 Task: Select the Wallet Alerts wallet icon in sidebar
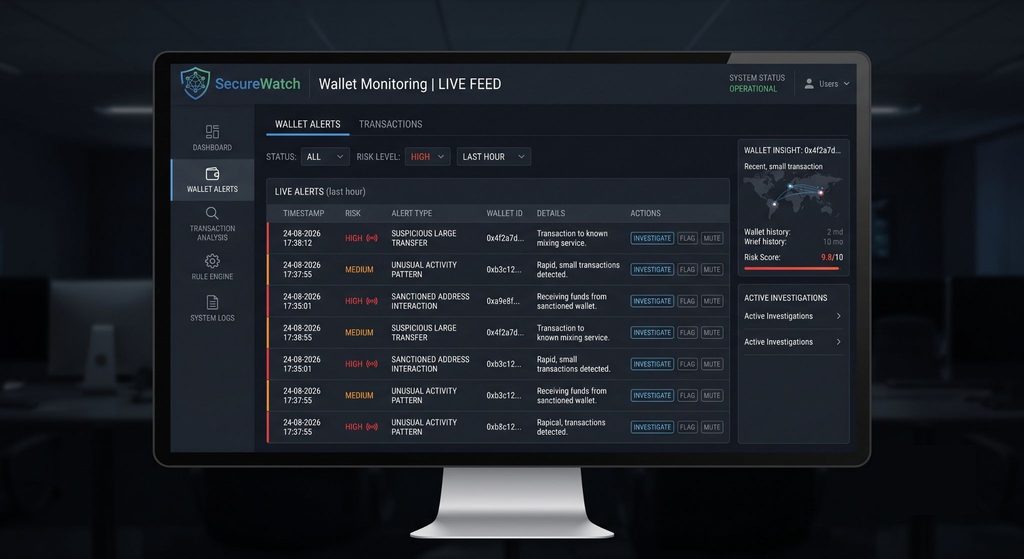pos(212,174)
